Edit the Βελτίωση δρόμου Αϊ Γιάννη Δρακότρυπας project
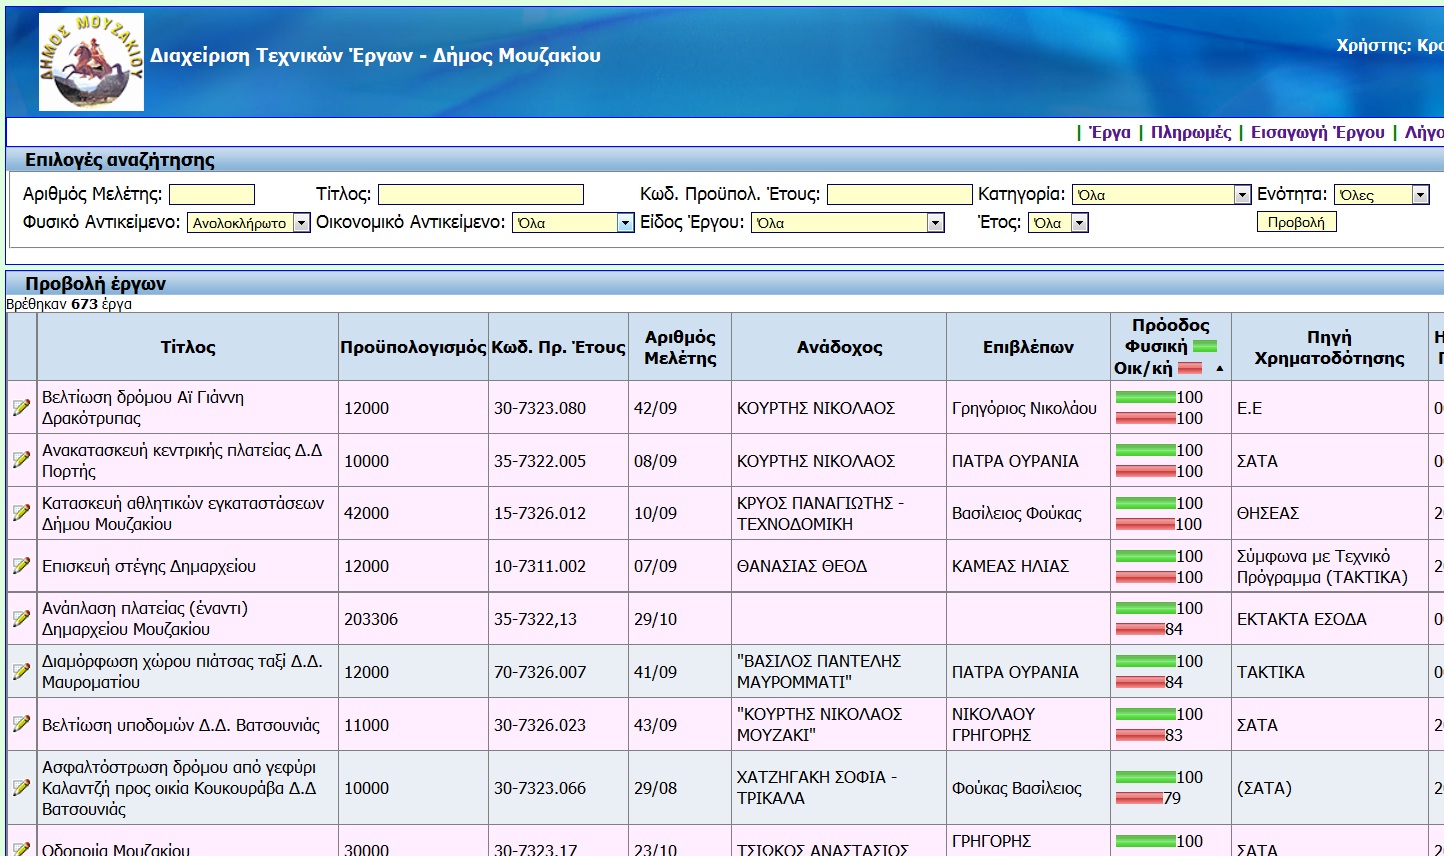Image resolution: width=1444 pixels, height=856 pixels. click(x=21, y=407)
